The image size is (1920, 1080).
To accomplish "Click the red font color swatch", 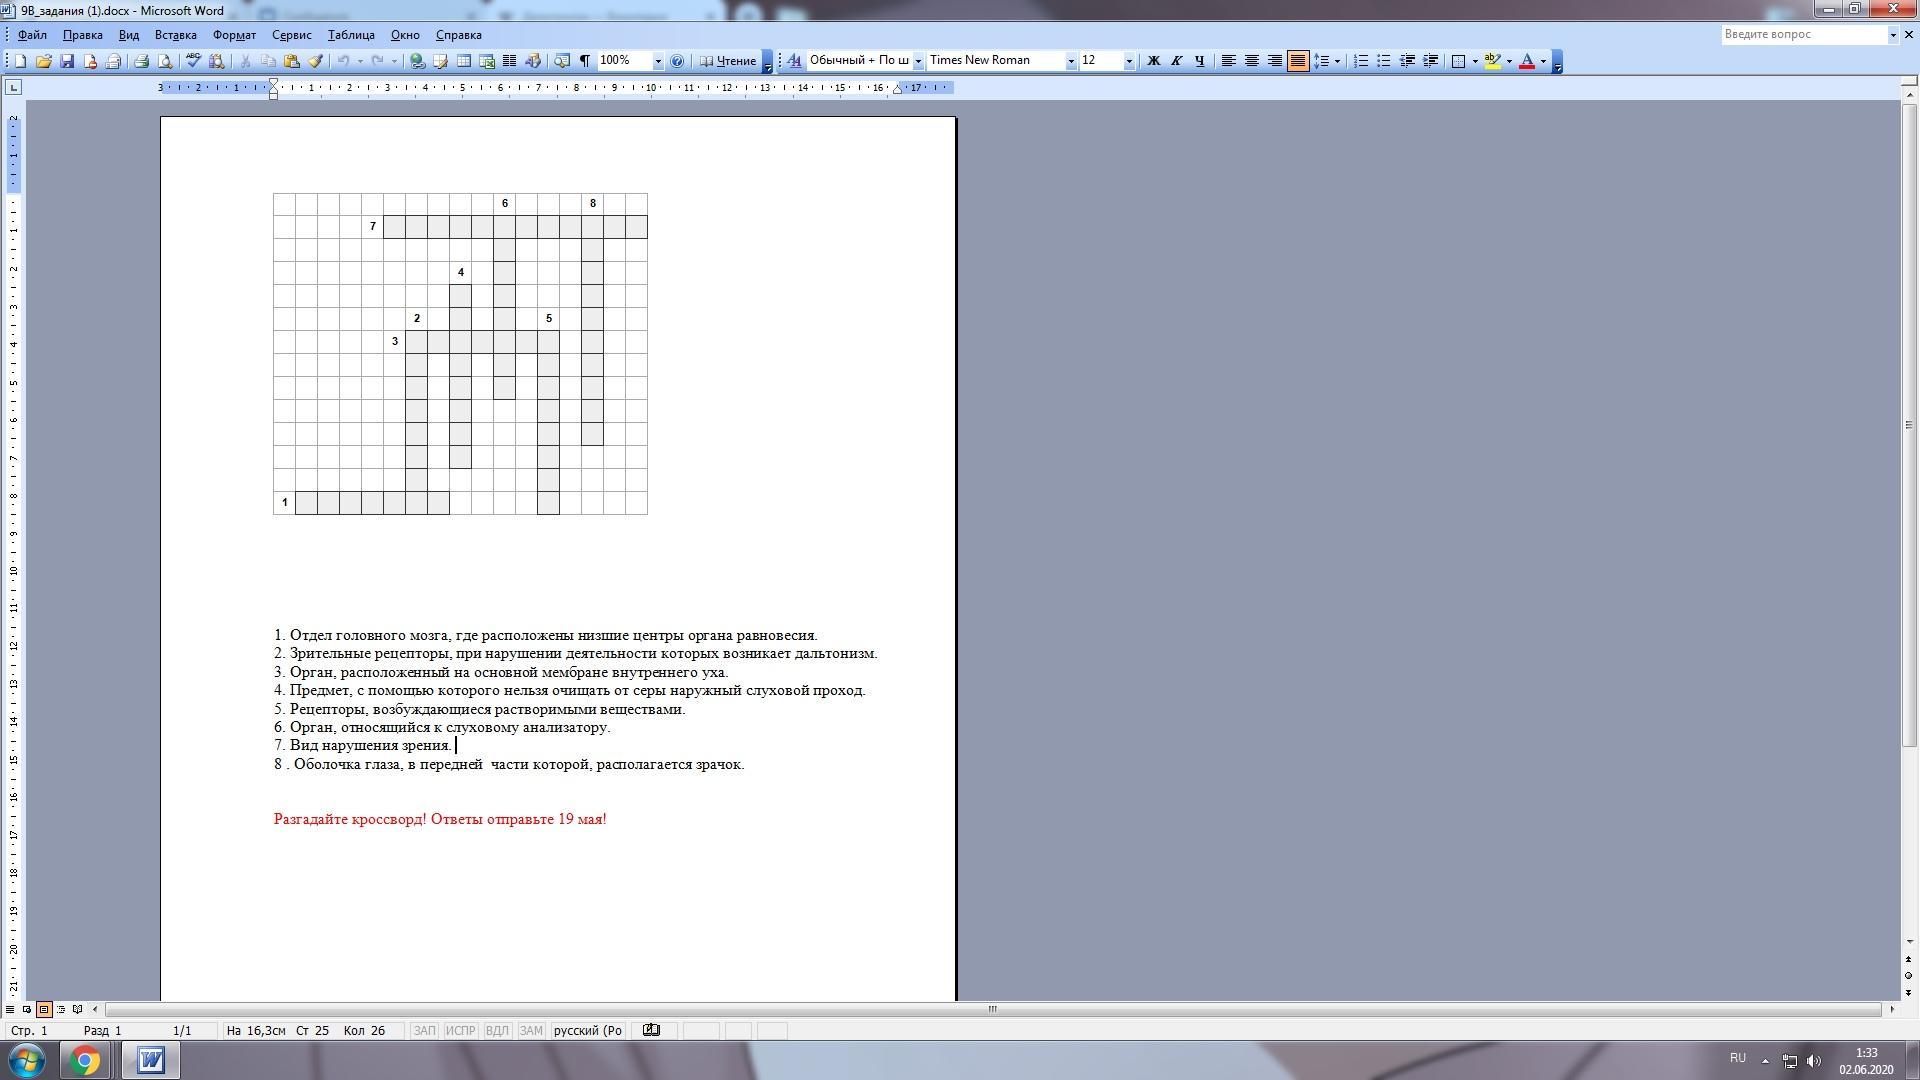I will [1526, 61].
